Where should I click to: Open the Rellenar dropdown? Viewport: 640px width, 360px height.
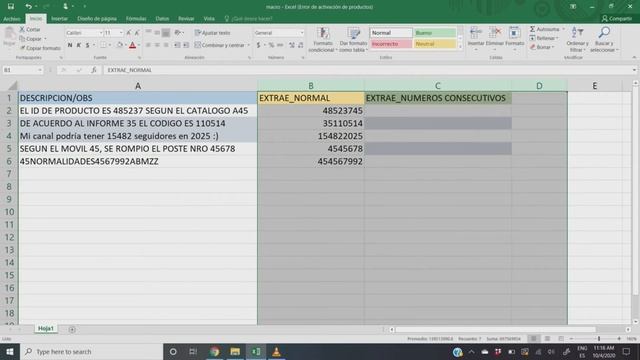coord(544,38)
